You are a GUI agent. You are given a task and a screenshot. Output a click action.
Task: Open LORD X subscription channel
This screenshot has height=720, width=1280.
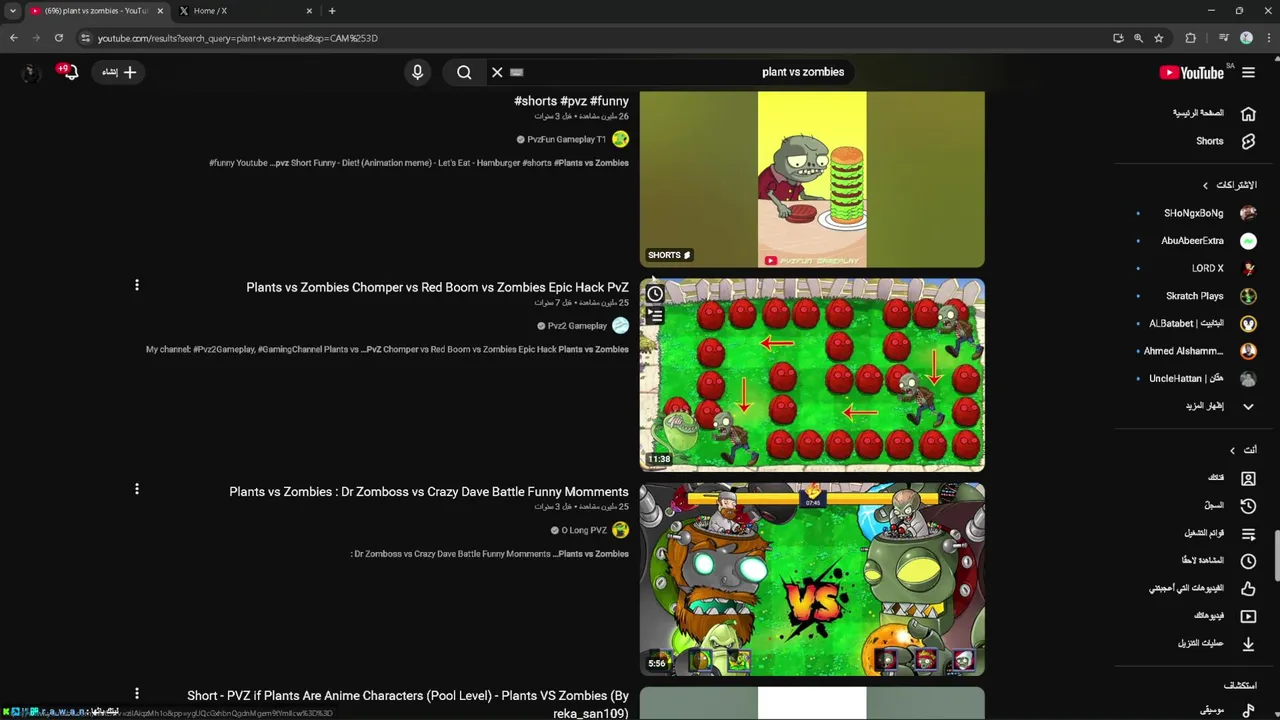coord(1197,268)
